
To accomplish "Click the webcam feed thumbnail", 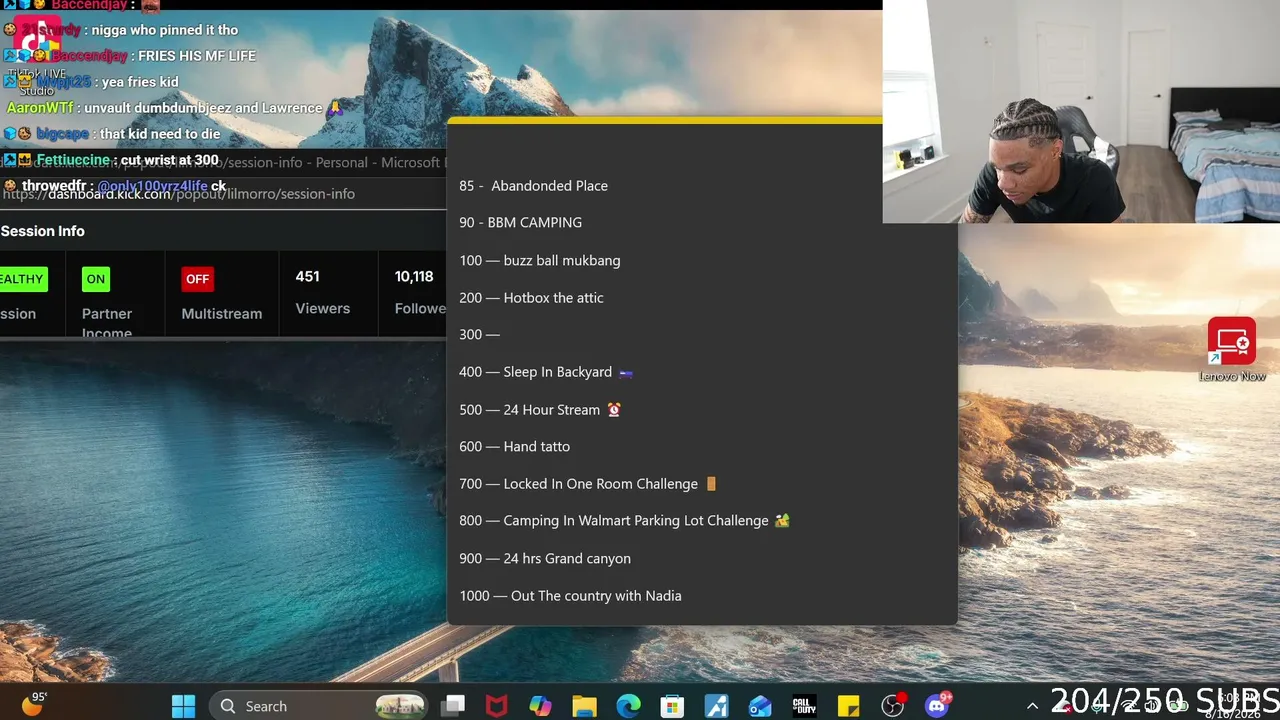I will pos(1081,111).
